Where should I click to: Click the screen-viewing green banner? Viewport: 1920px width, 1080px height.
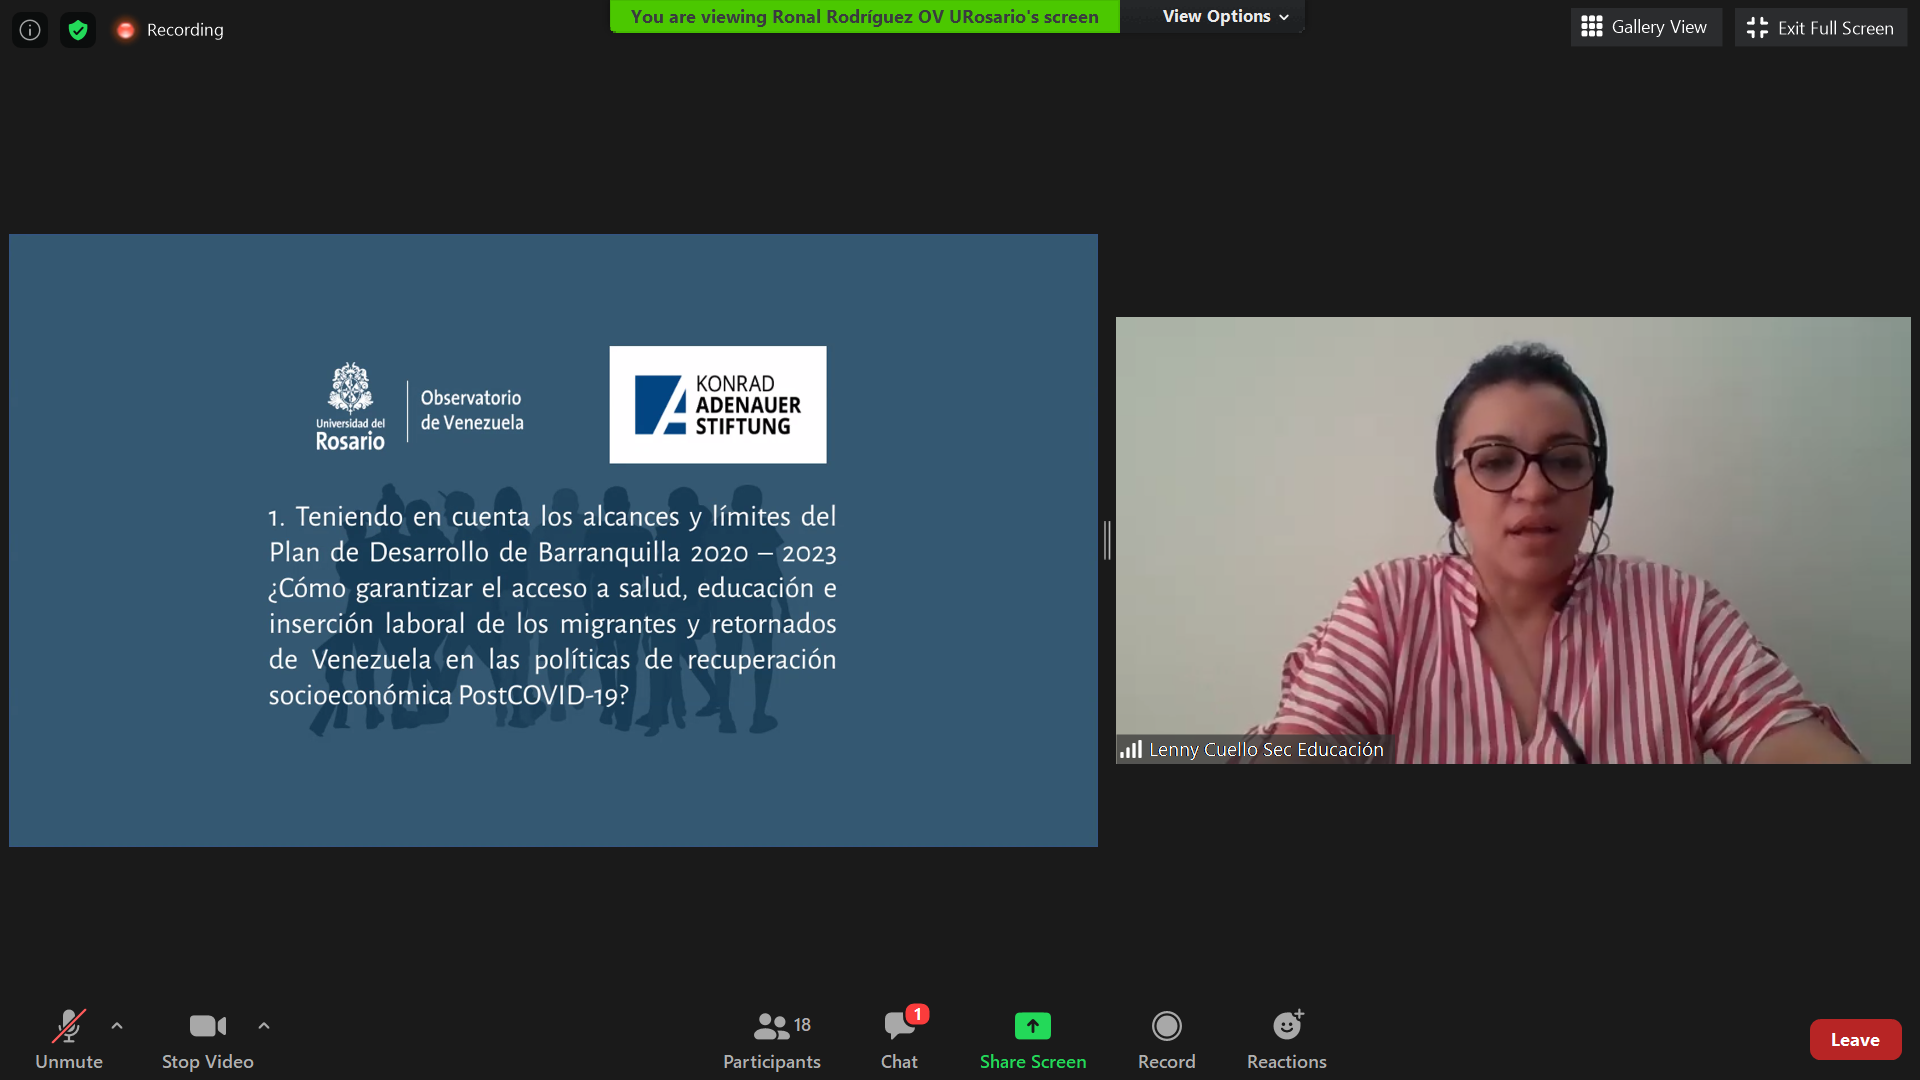864,17
